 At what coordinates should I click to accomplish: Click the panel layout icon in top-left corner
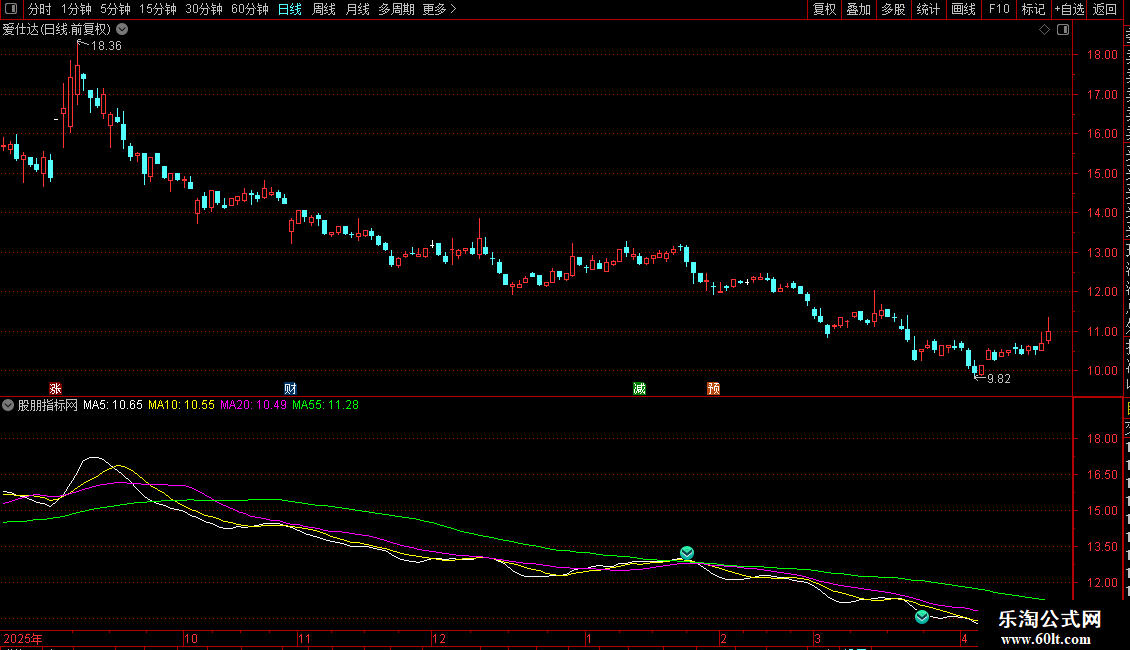pos(11,9)
